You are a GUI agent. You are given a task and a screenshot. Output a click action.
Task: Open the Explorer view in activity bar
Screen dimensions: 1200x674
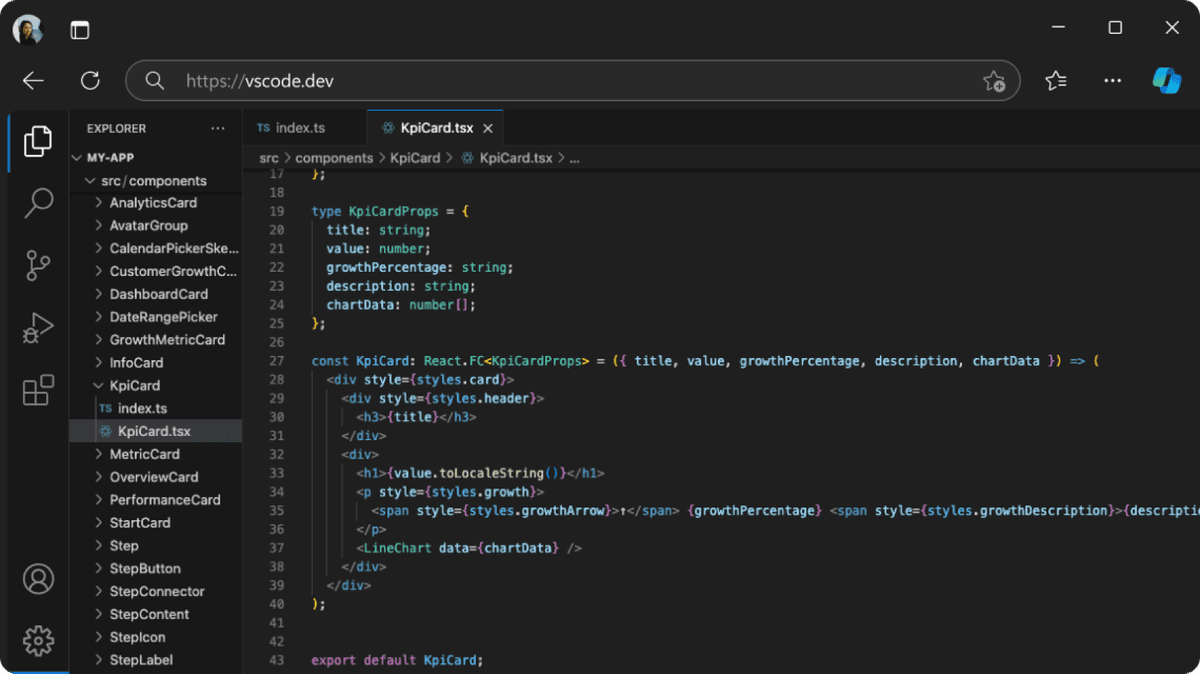(37, 141)
